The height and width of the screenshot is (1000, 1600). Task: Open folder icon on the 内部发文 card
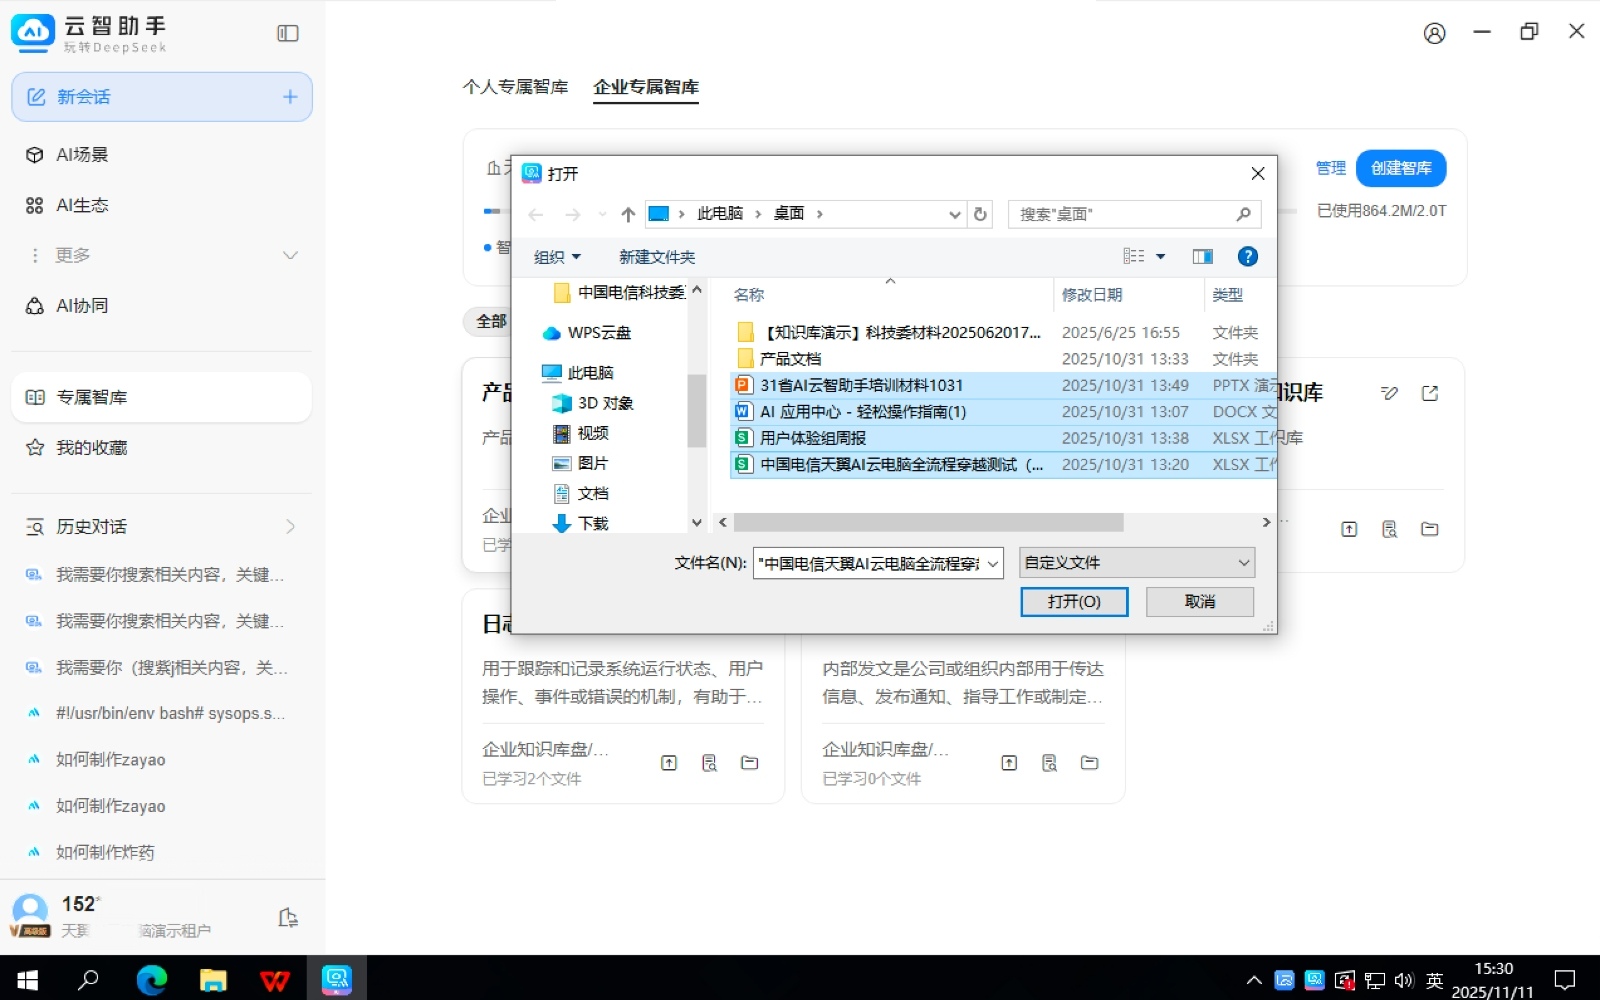tap(1089, 763)
